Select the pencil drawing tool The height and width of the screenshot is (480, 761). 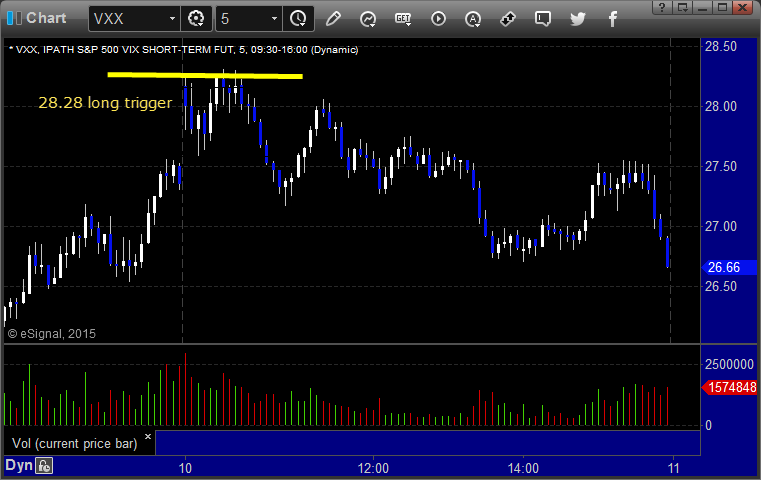(333, 19)
